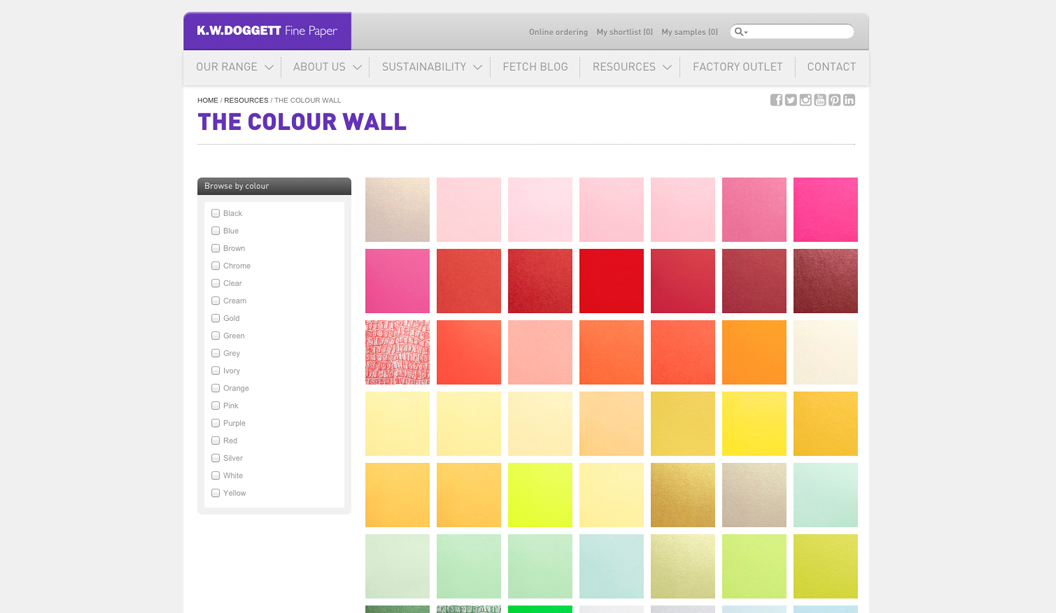The image size is (1056, 613).
Task: Open the Factory Outlet menu item
Action: pos(737,67)
